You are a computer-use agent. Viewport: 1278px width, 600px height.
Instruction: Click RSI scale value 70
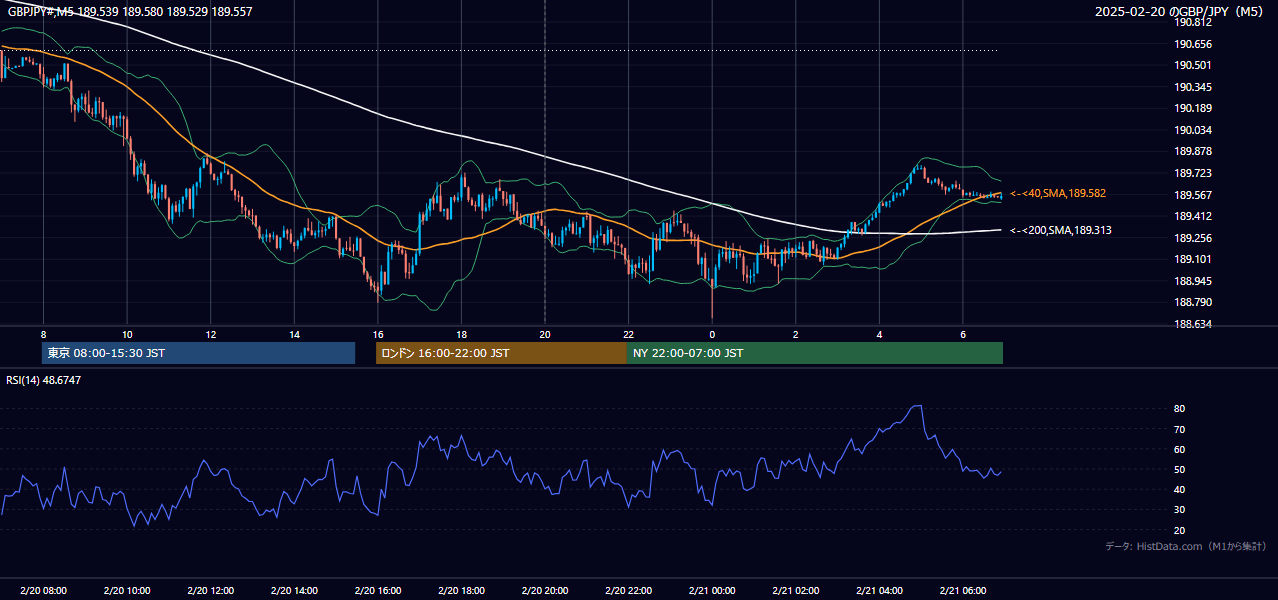[x=1180, y=429]
